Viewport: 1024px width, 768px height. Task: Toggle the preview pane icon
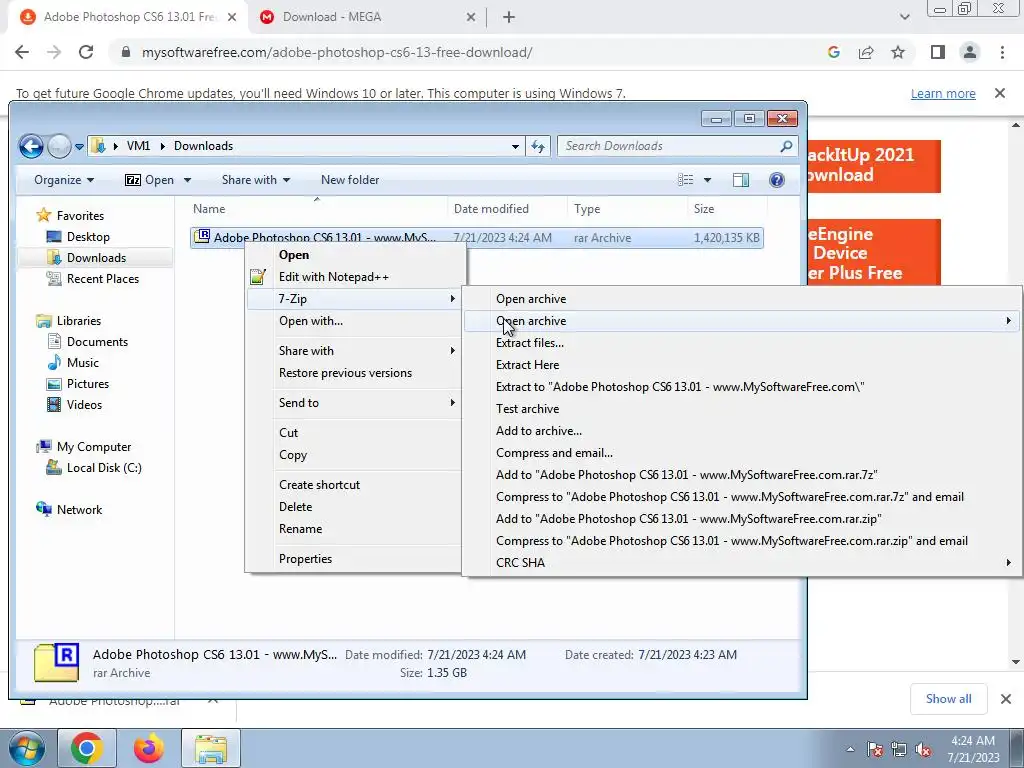[x=741, y=180]
